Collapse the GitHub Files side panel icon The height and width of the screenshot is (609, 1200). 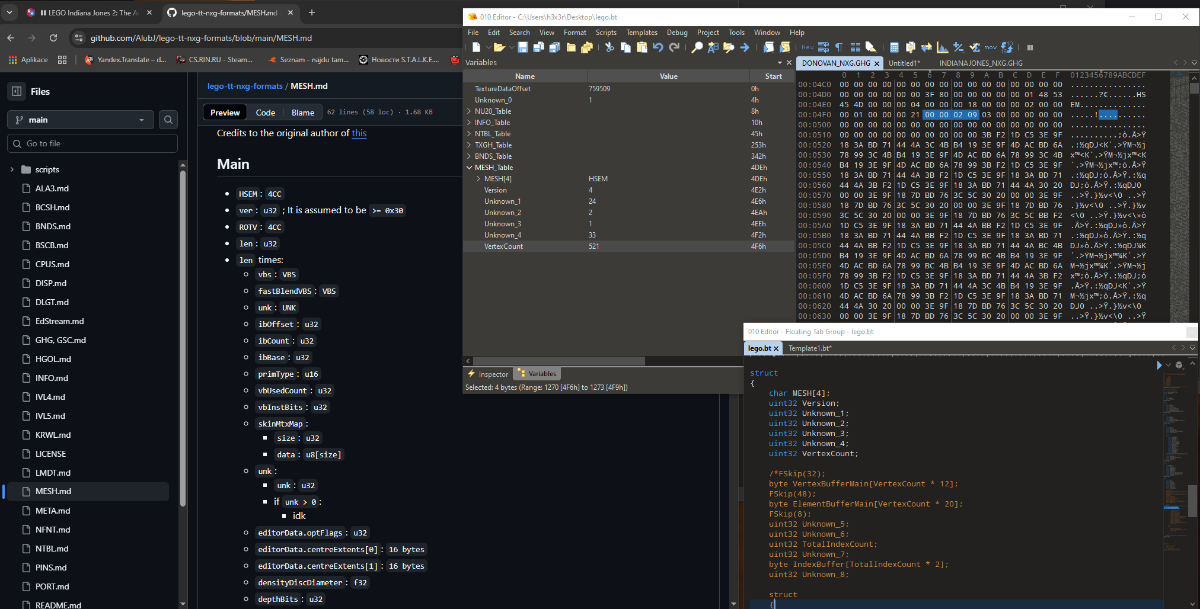16,92
